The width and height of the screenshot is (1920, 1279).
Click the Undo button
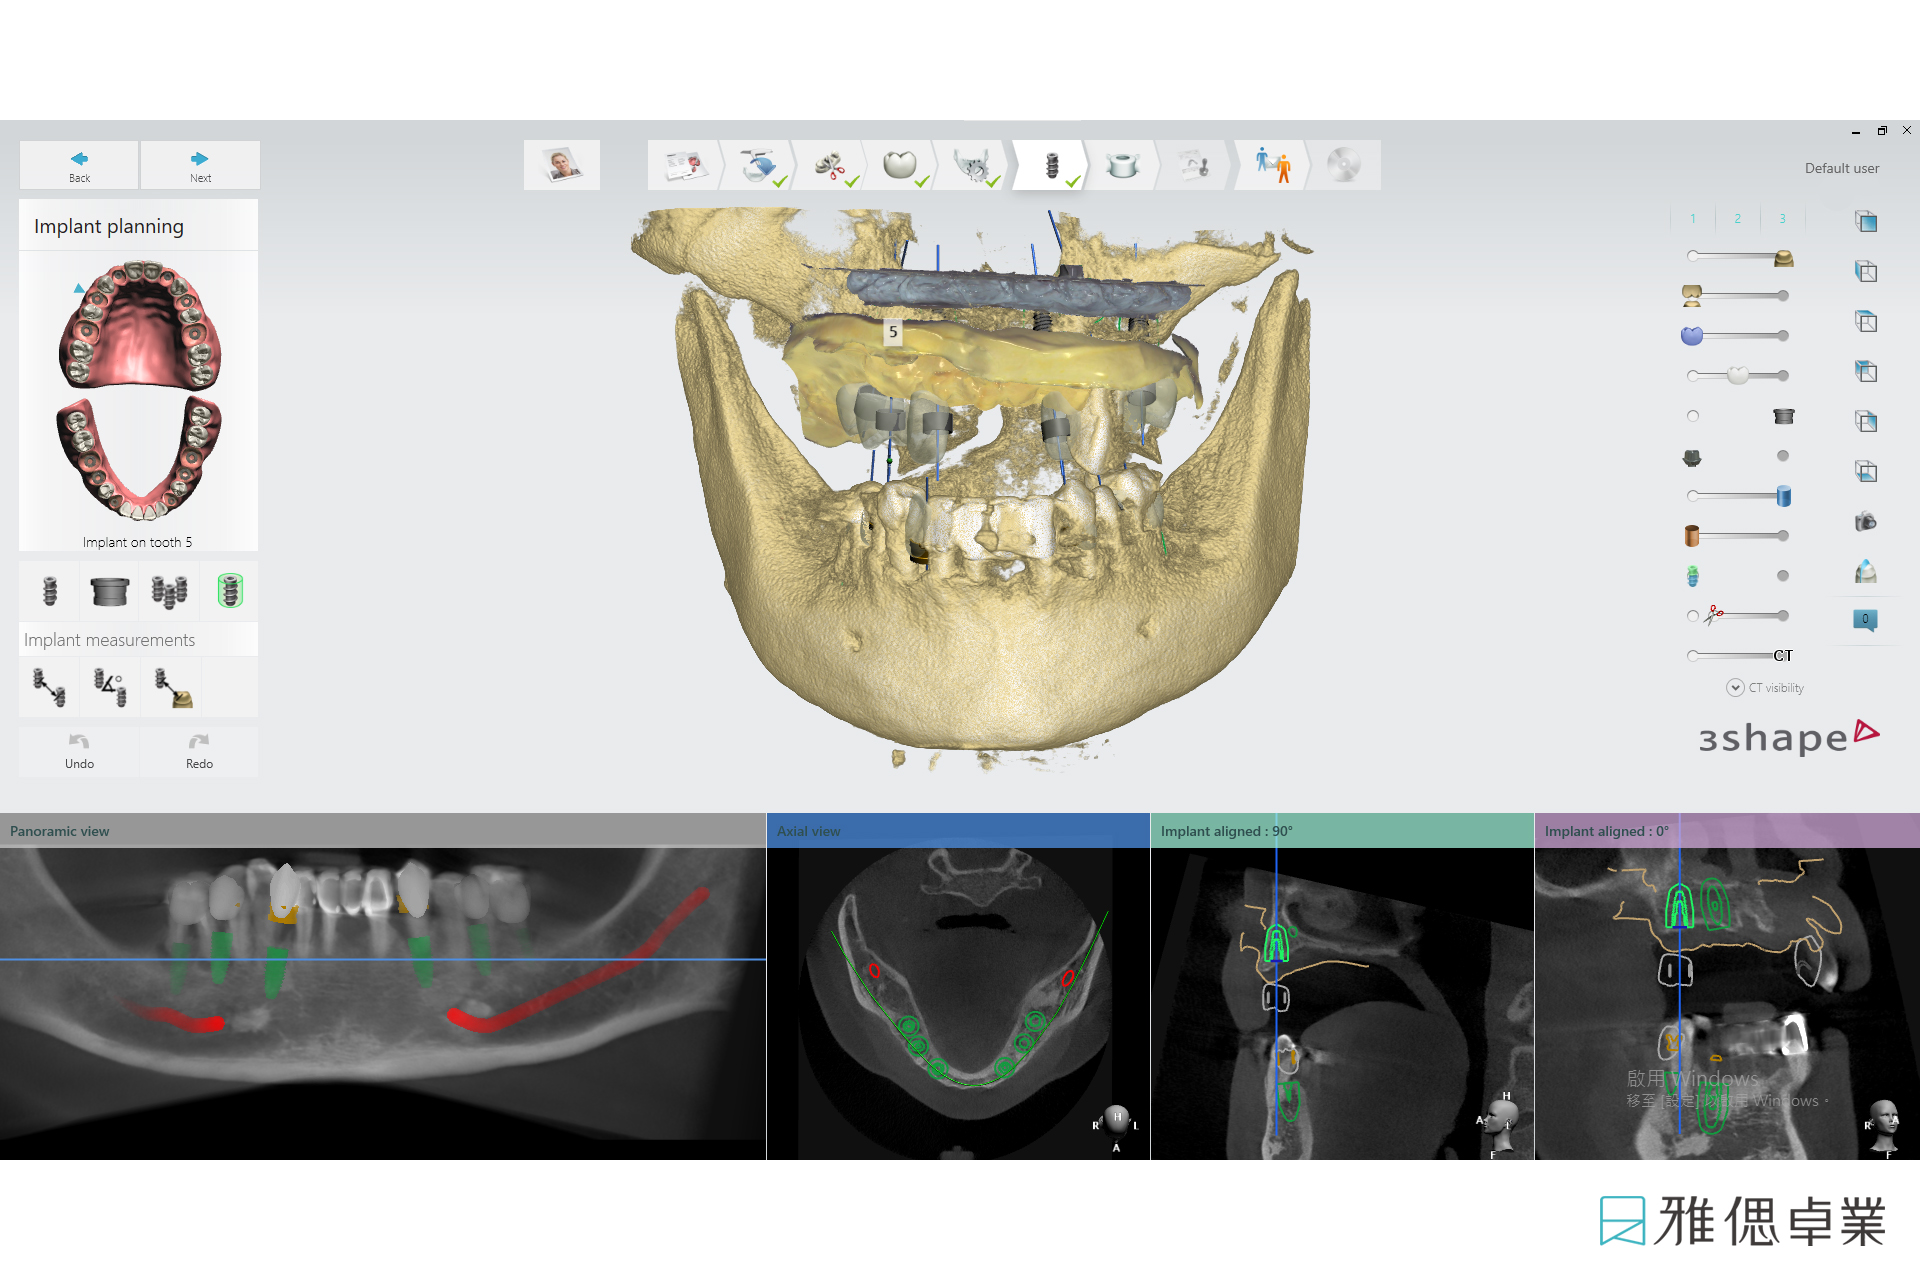[x=79, y=751]
